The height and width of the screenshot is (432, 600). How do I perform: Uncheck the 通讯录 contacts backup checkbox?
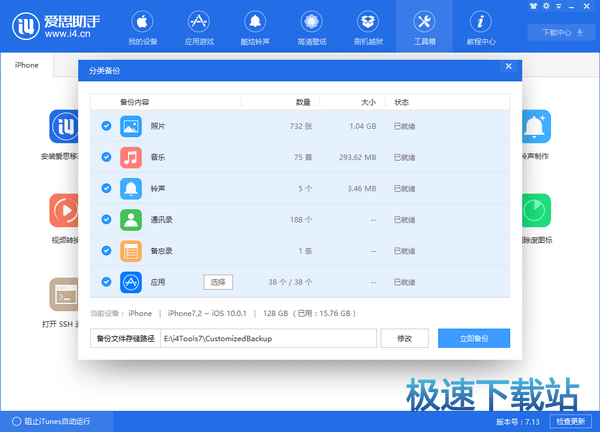[106, 219]
